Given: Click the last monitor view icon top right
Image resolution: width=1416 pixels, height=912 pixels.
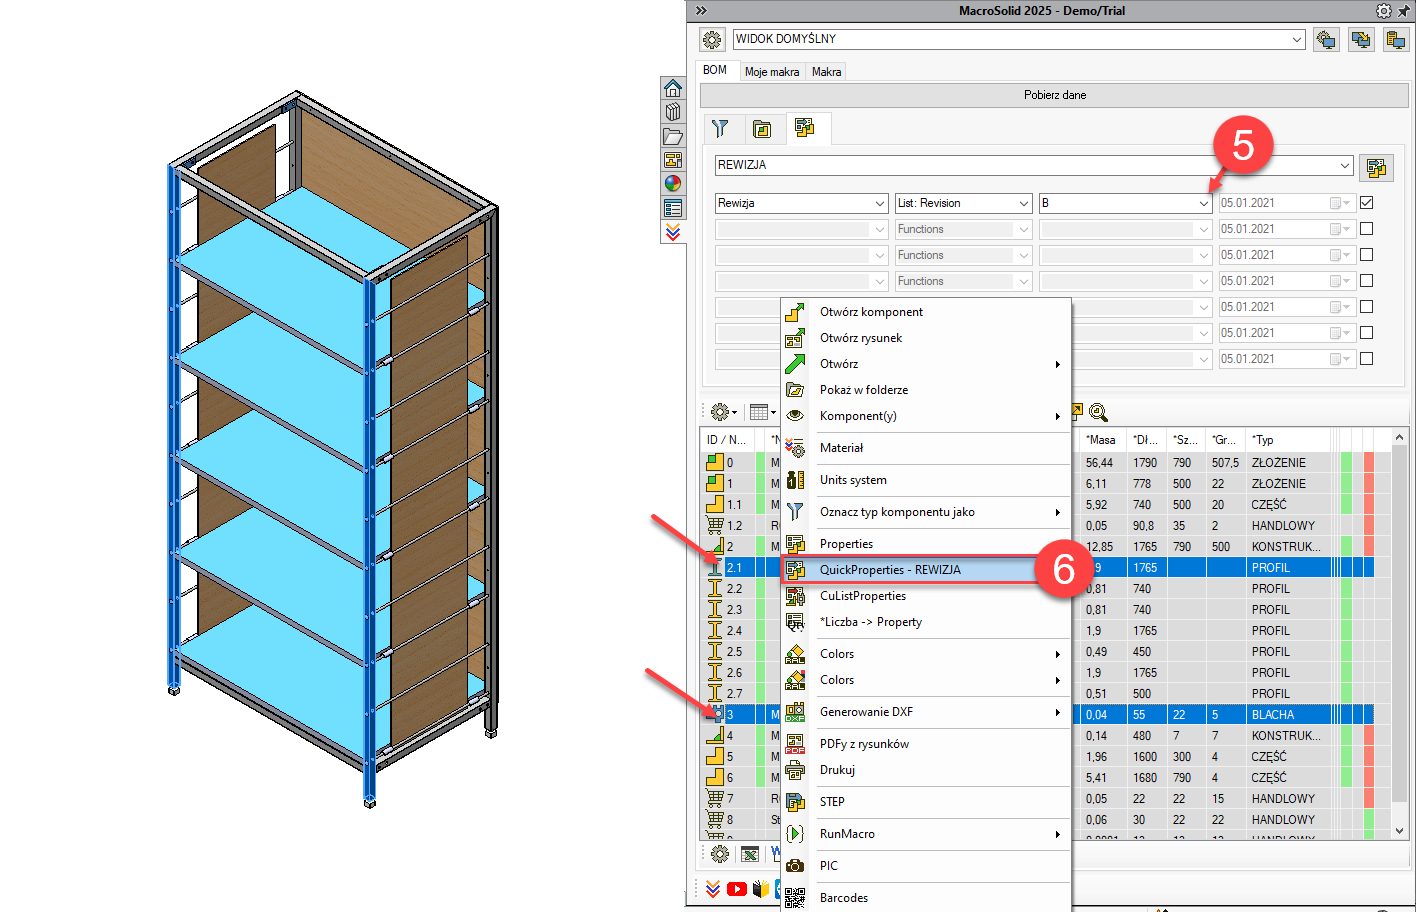Looking at the screenshot, I should click(1395, 39).
